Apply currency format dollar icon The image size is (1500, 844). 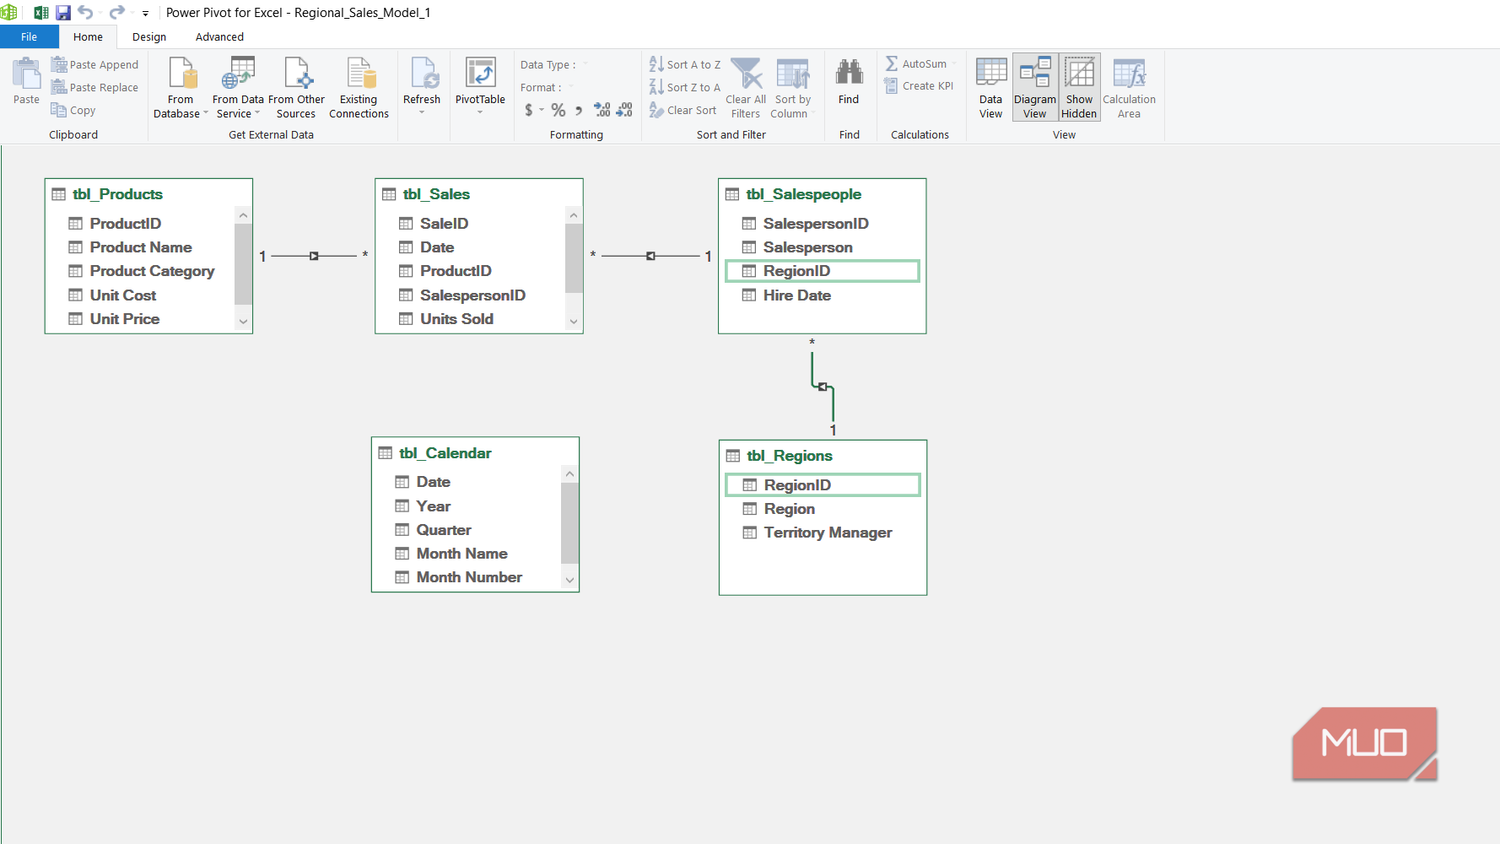[x=529, y=110]
